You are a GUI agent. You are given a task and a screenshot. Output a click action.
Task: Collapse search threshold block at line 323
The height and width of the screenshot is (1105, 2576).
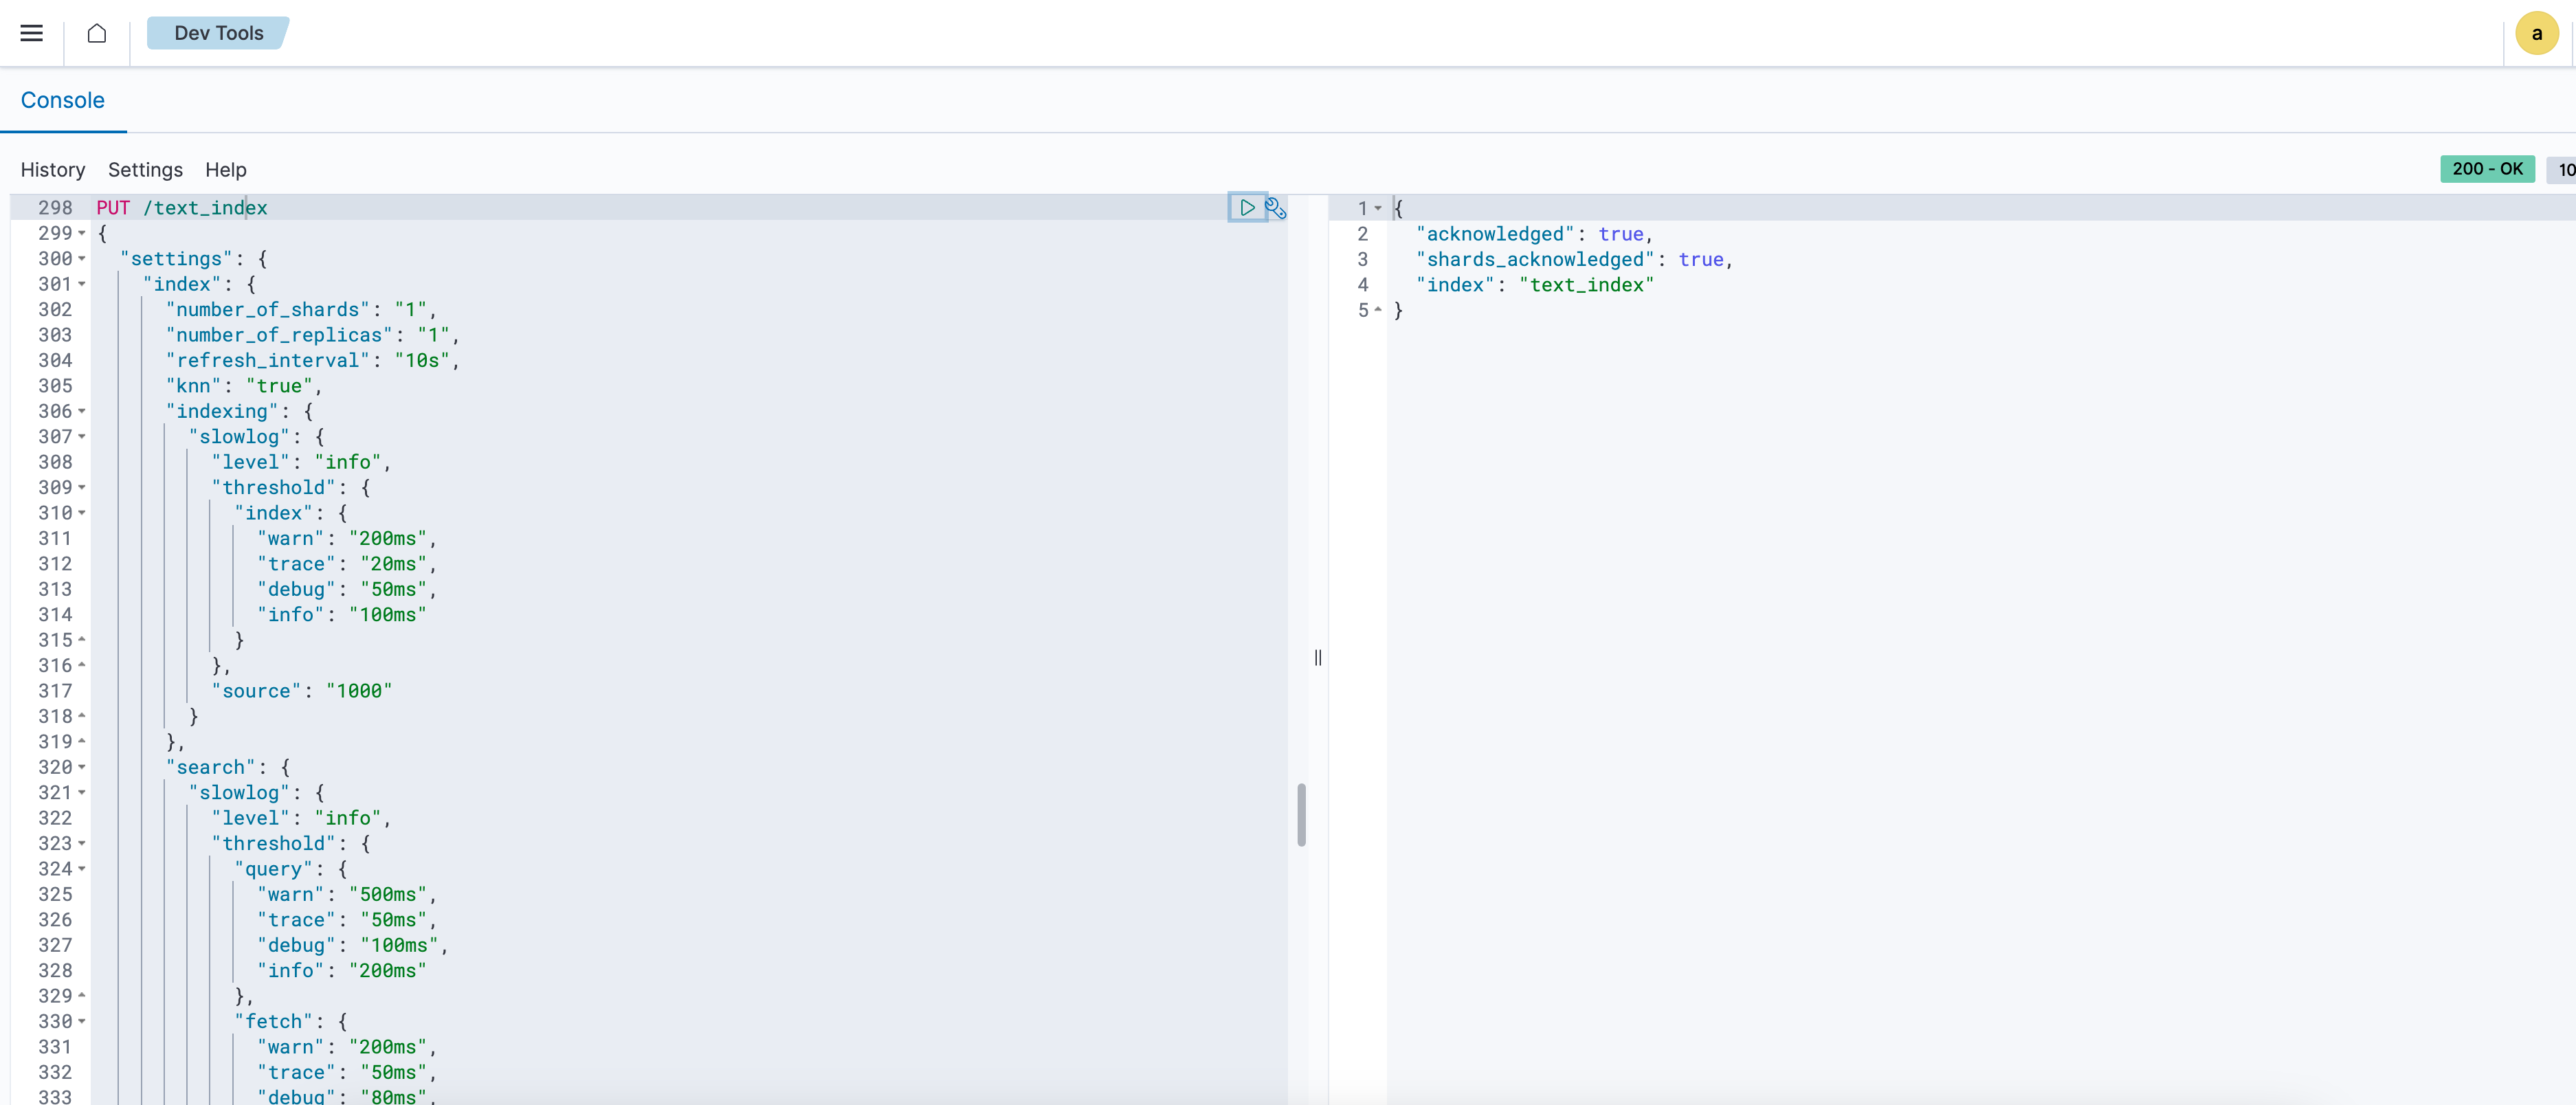[82, 844]
